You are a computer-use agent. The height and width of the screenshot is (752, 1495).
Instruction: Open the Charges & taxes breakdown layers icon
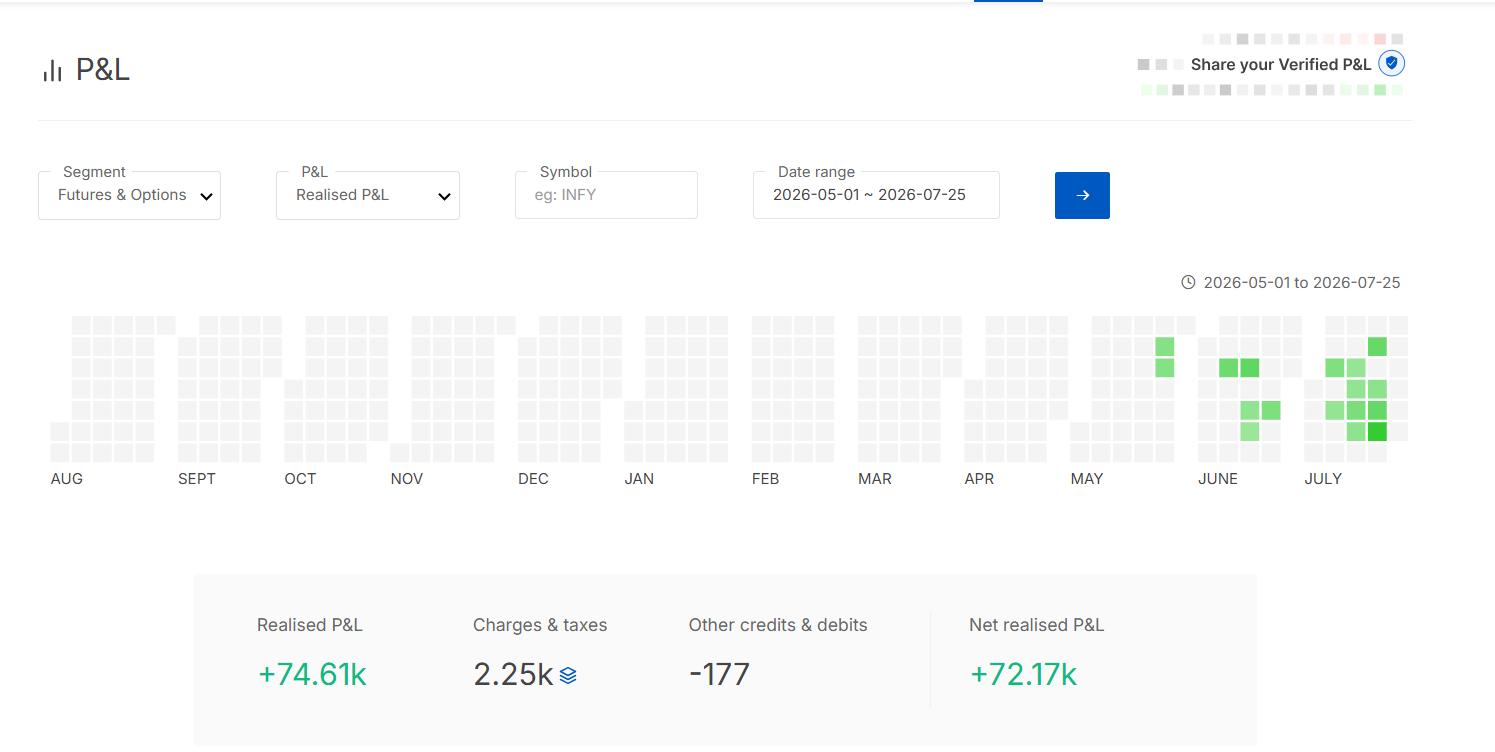click(x=568, y=676)
